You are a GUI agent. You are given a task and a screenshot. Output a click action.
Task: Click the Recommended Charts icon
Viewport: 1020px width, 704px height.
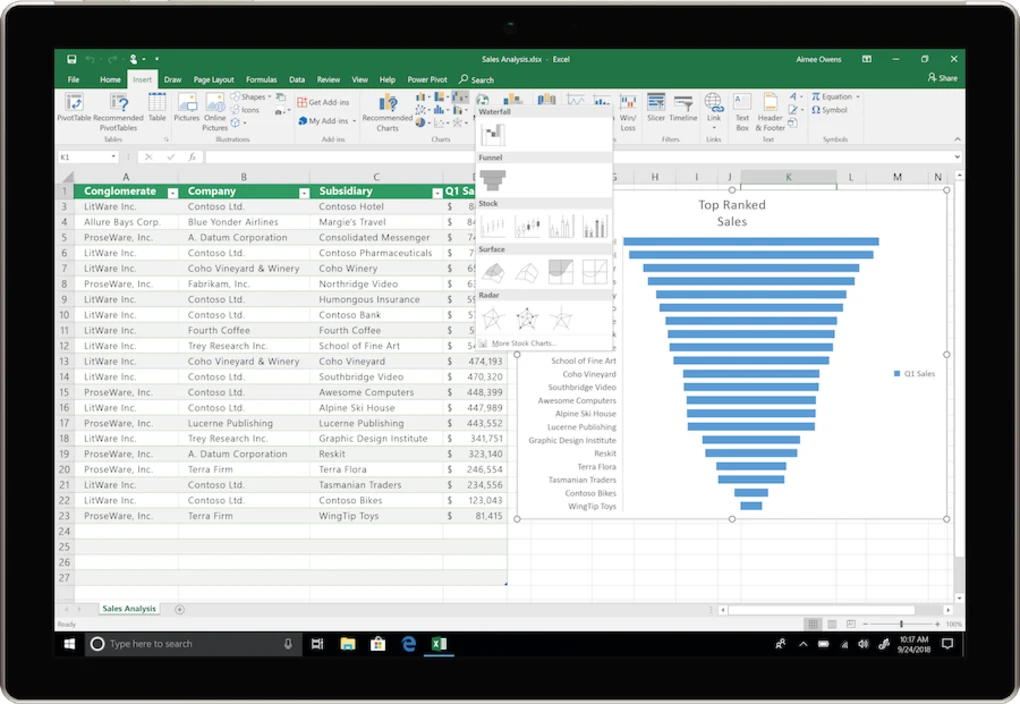point(387,112)
